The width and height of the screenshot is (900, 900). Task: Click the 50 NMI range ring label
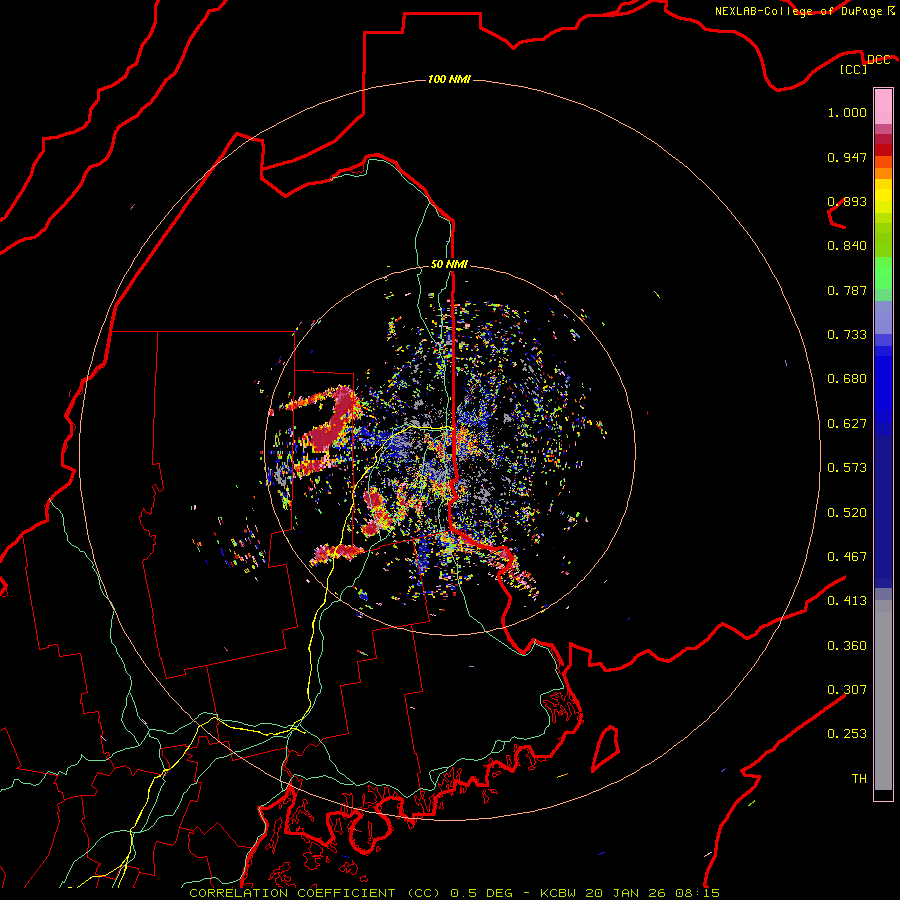[449, 264]
